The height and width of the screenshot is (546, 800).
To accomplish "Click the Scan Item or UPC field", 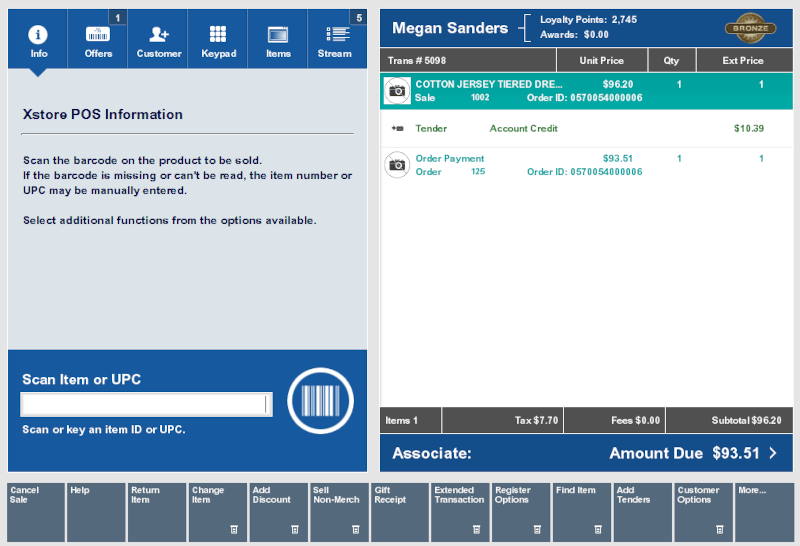I will click(x=146, y=405).
